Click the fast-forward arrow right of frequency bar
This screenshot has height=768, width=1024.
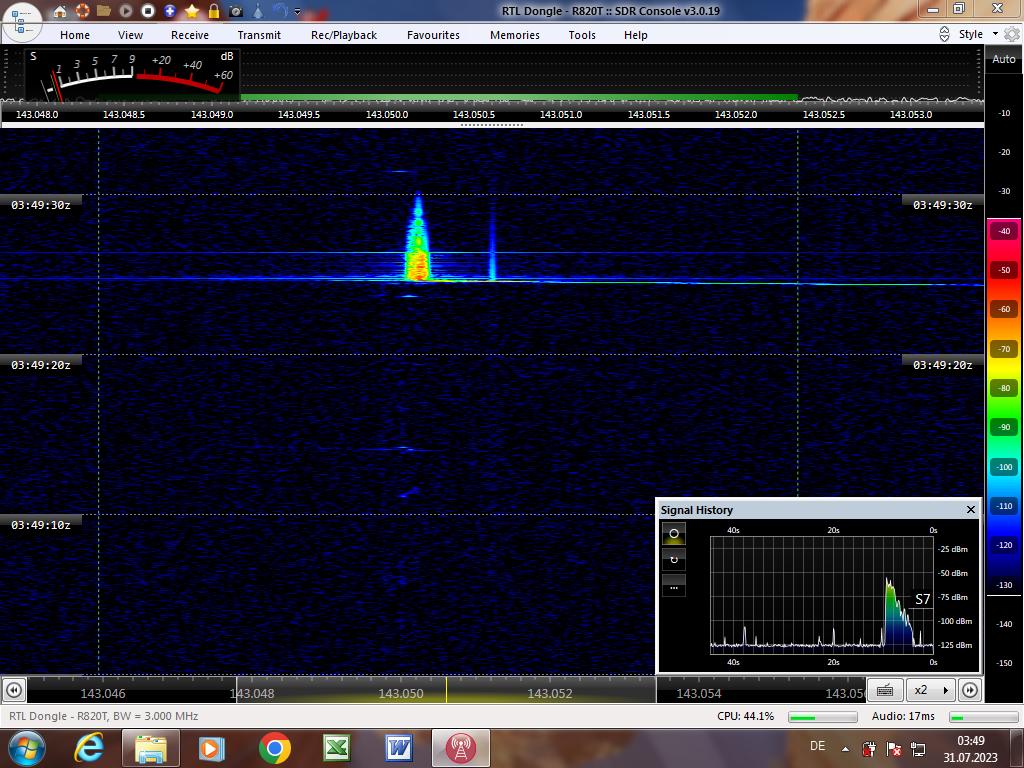[x=970, y=690]
